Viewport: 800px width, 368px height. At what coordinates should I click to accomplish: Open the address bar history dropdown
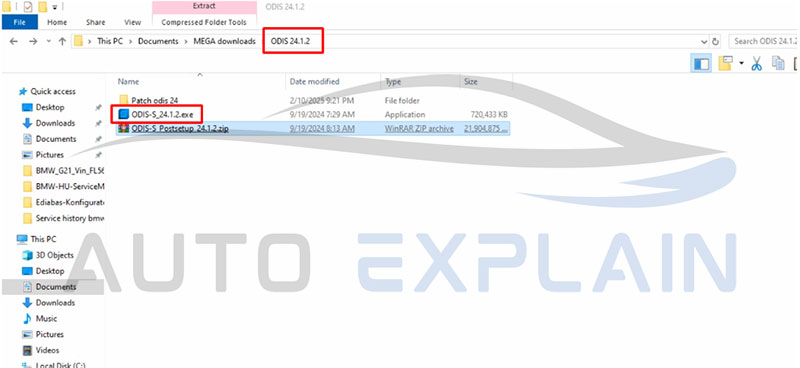tap(704, 41)
